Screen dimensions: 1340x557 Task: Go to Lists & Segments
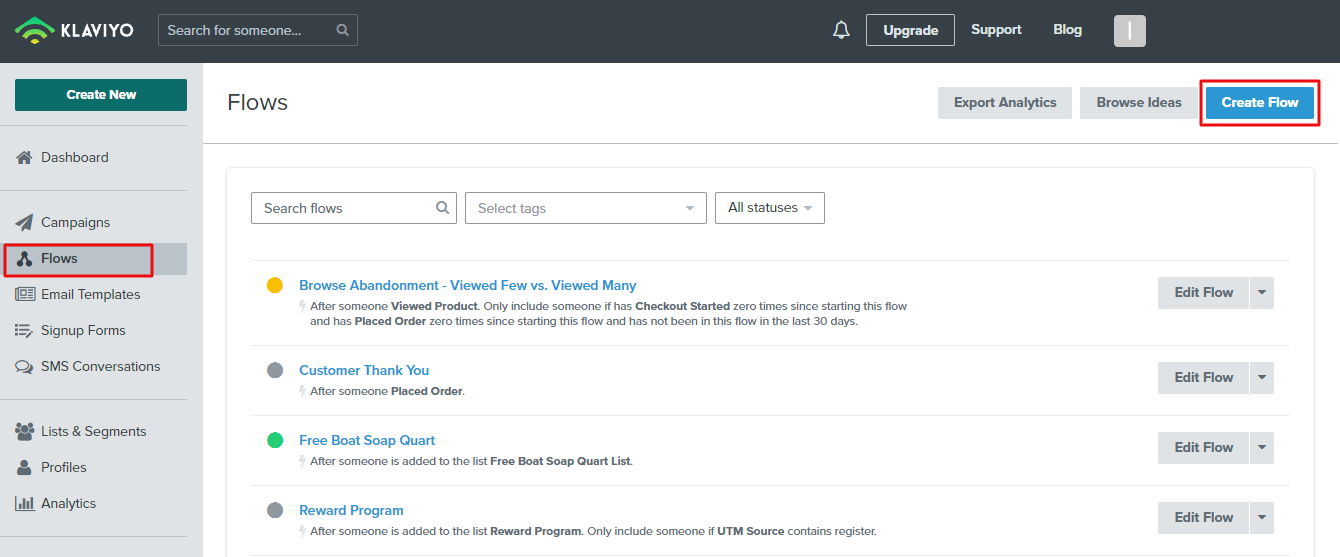pyautogui.click(x=93, y=431)
